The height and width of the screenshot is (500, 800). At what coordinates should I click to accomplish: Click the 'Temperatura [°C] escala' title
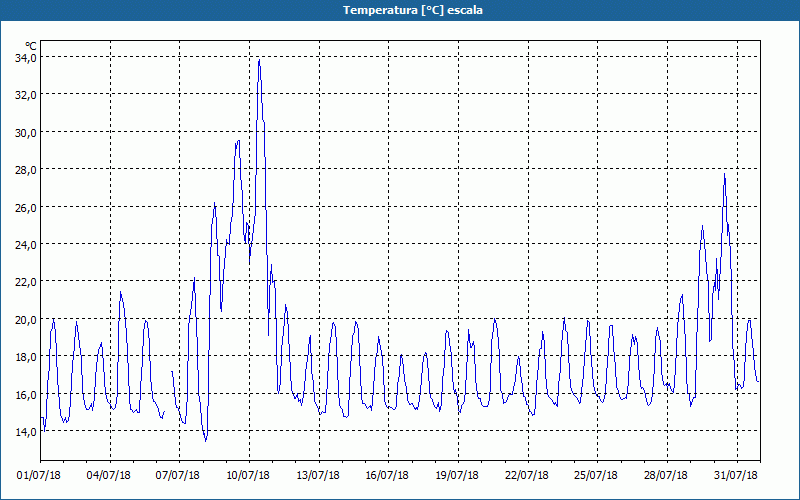pyautogui.click(x=412, y=10)
